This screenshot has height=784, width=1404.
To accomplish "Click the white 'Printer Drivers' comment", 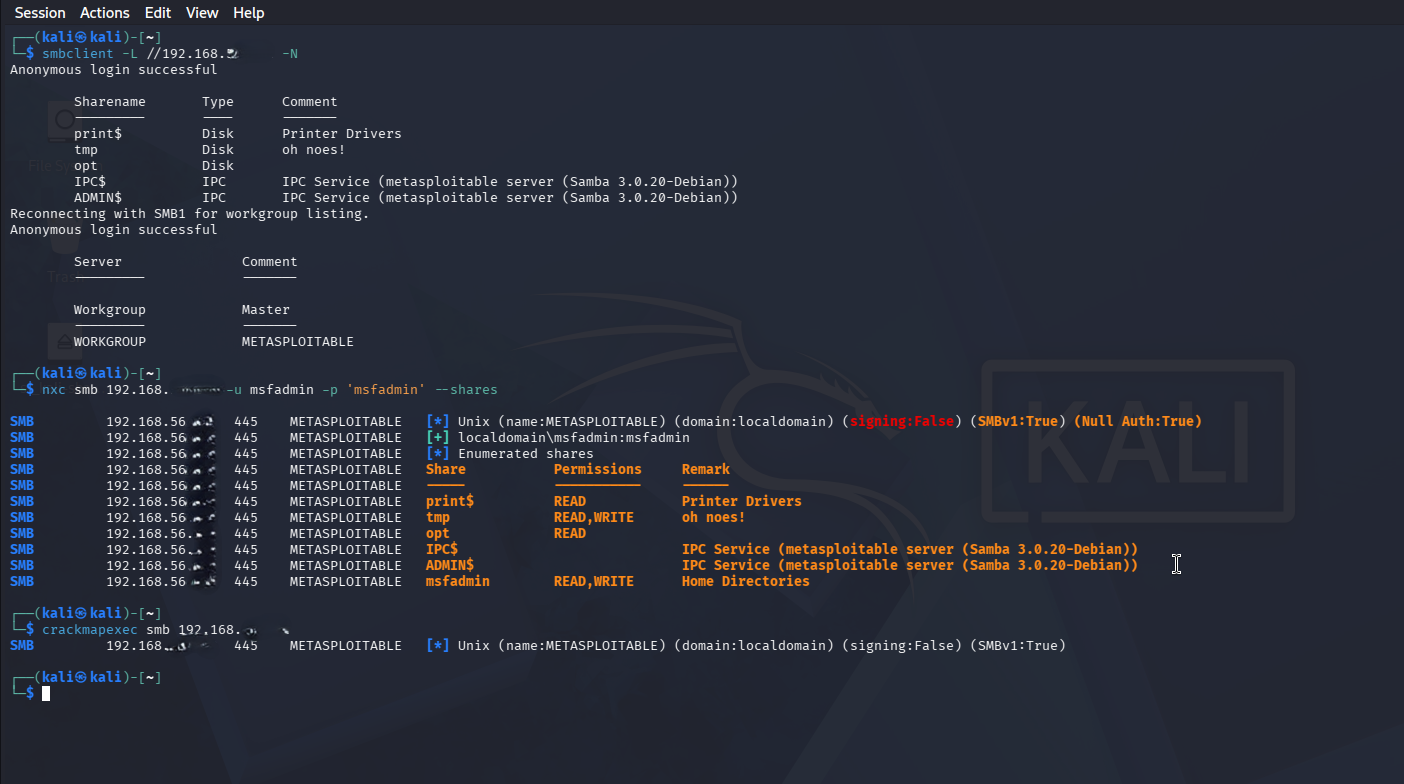I will point(342,134).
